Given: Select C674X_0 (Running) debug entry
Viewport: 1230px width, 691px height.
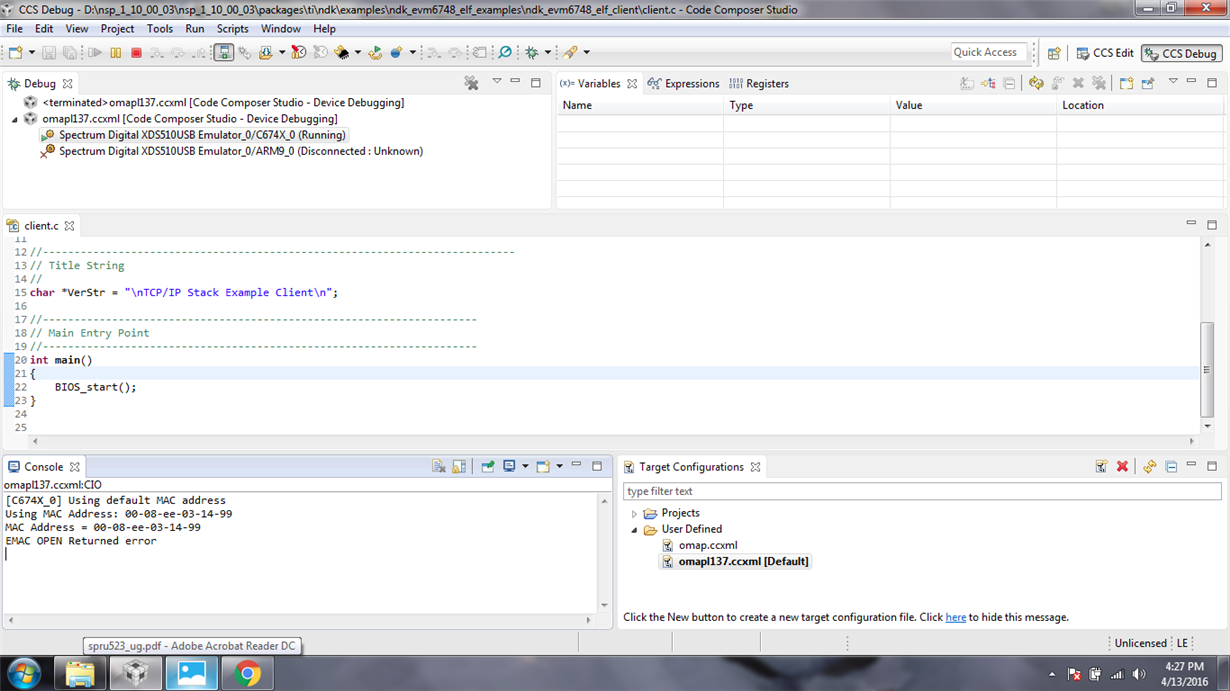Looking at the screenshot, I should click(193, 135).
